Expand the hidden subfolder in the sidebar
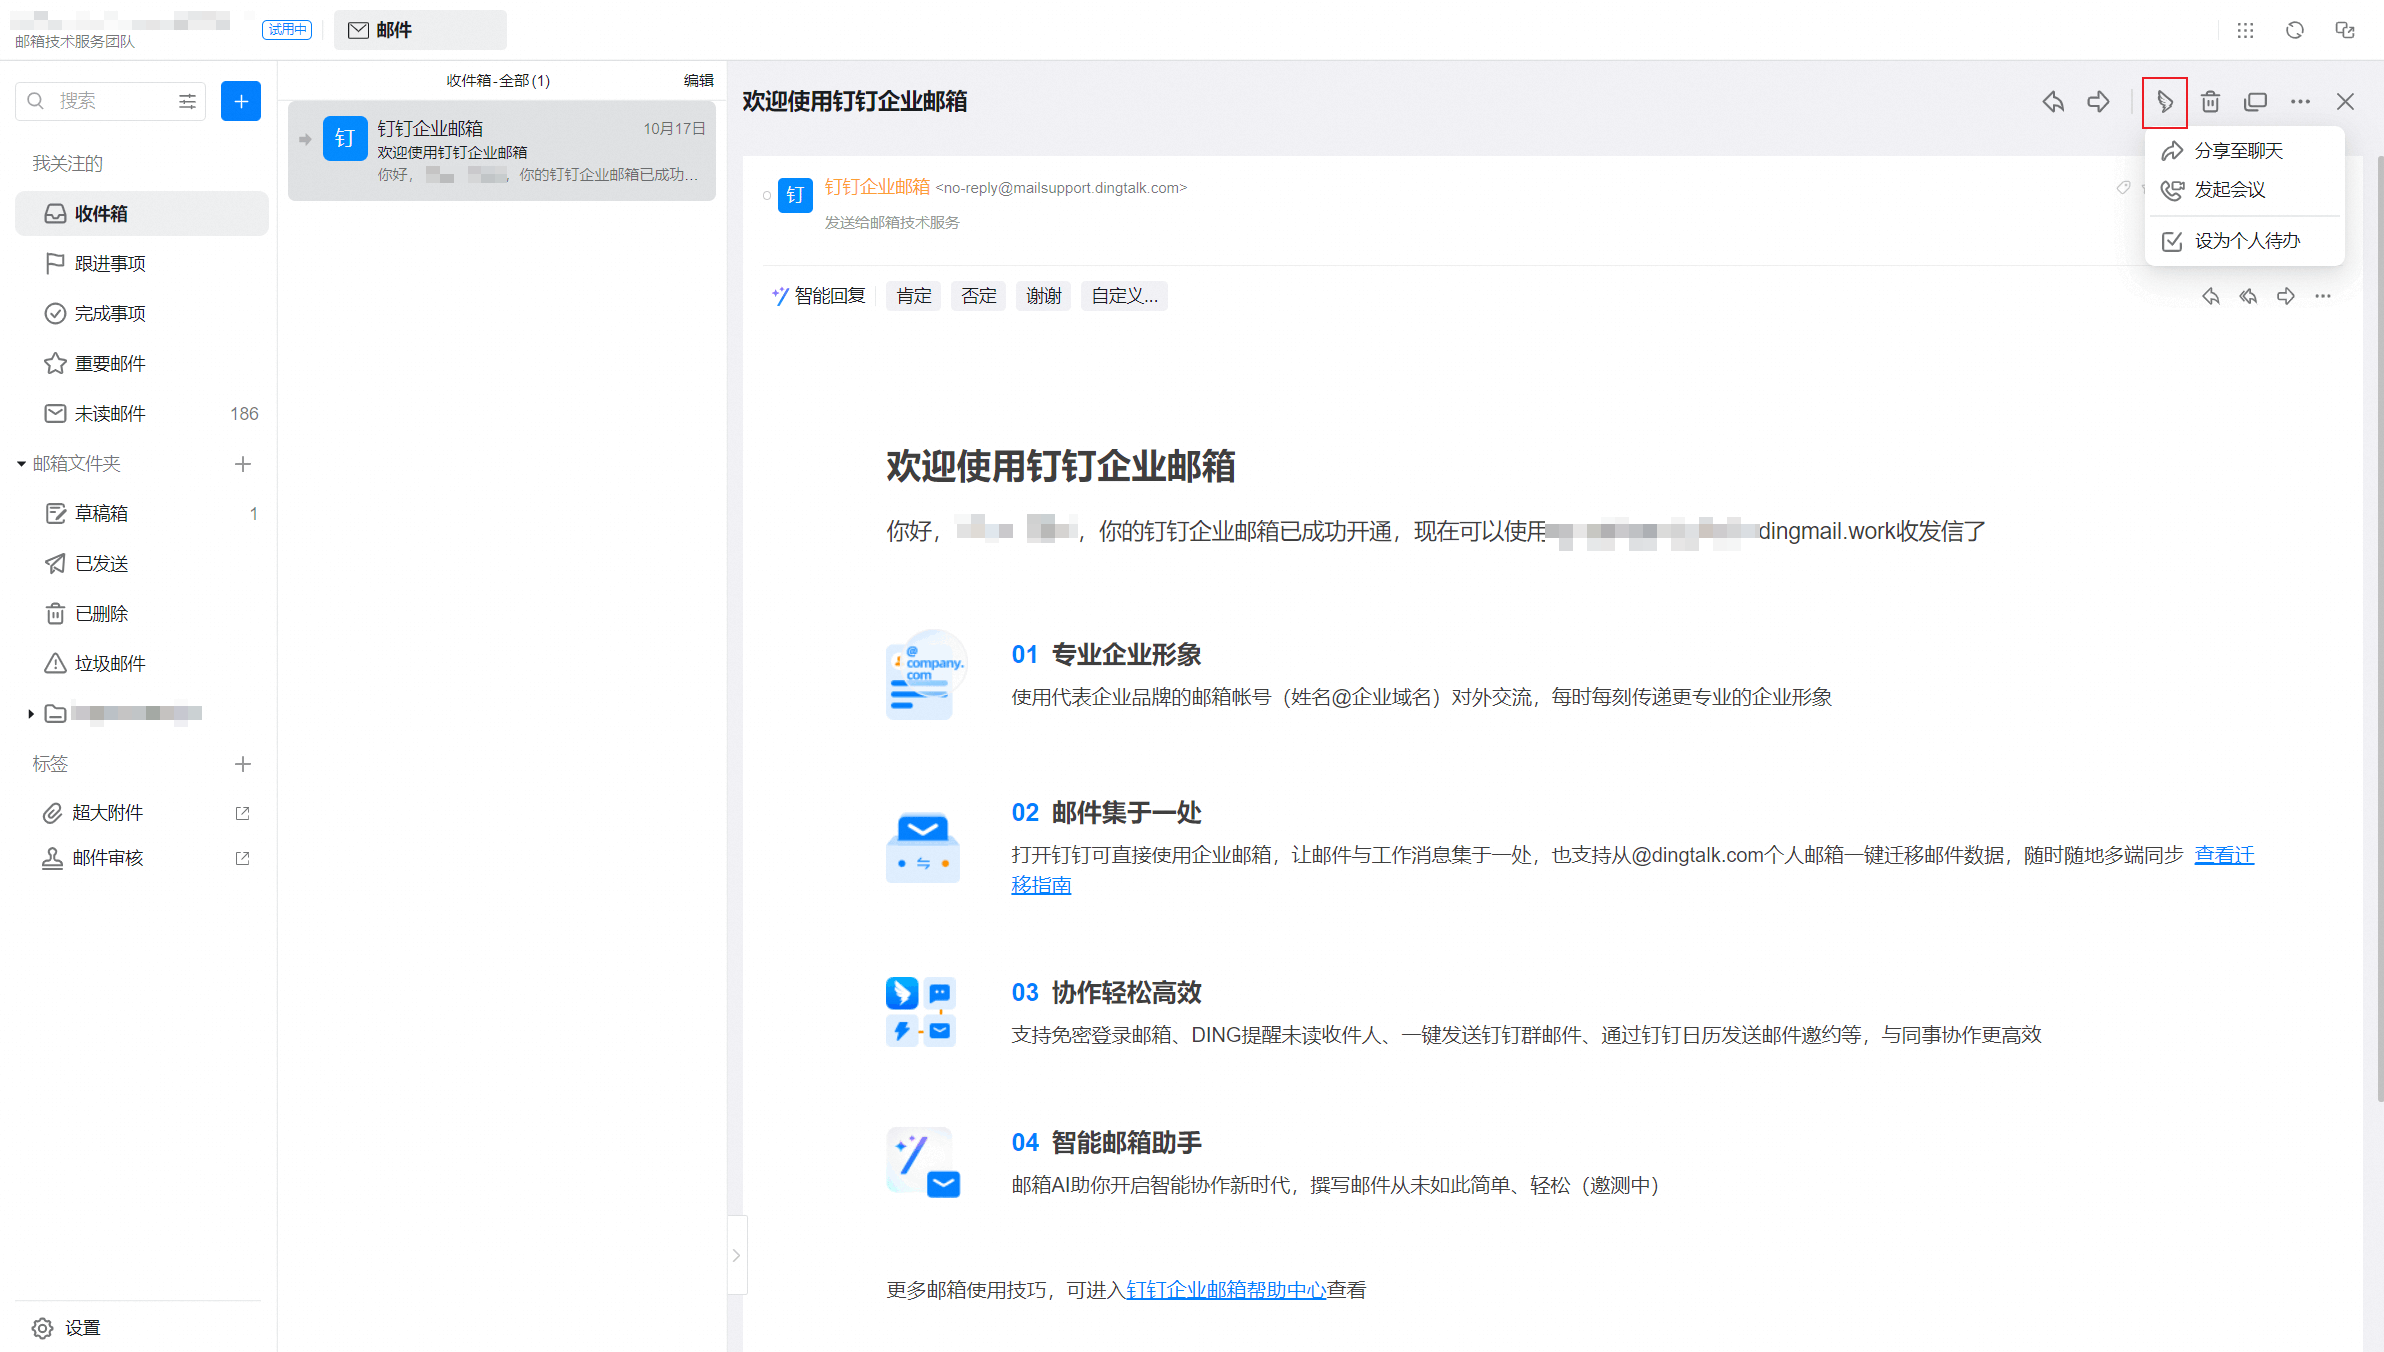2384x1352 pixels. pos(30,713)
